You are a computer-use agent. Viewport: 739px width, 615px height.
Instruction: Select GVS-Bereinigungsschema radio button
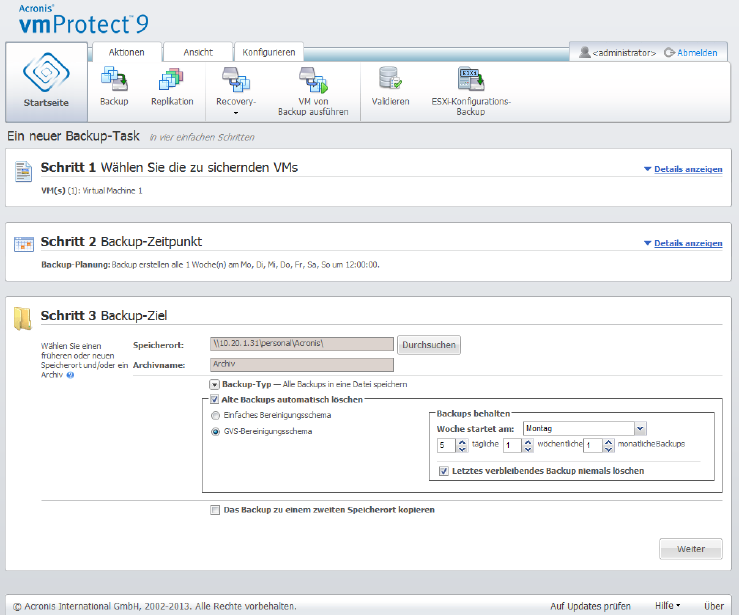click(215, 432)
